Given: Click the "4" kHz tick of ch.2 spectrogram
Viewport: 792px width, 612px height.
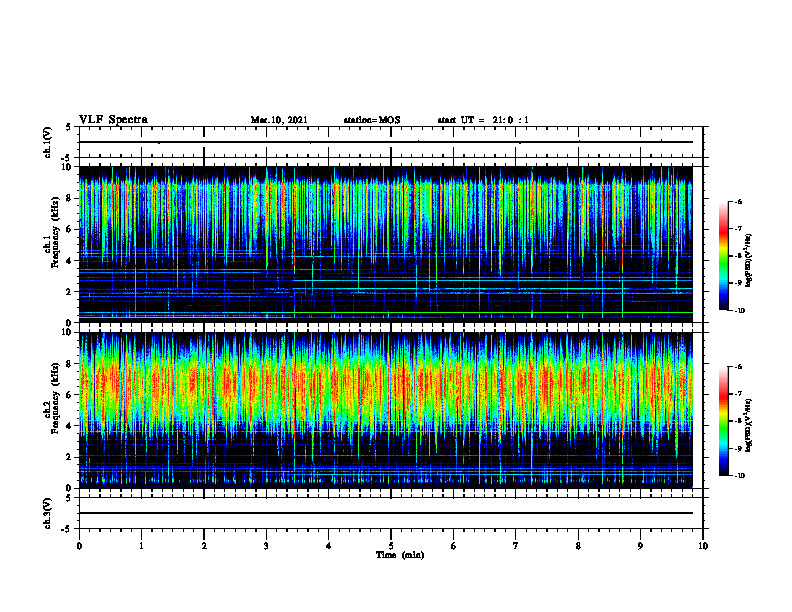Looking at the screenshot, I should pyautogui.click(x=70, y=426).
